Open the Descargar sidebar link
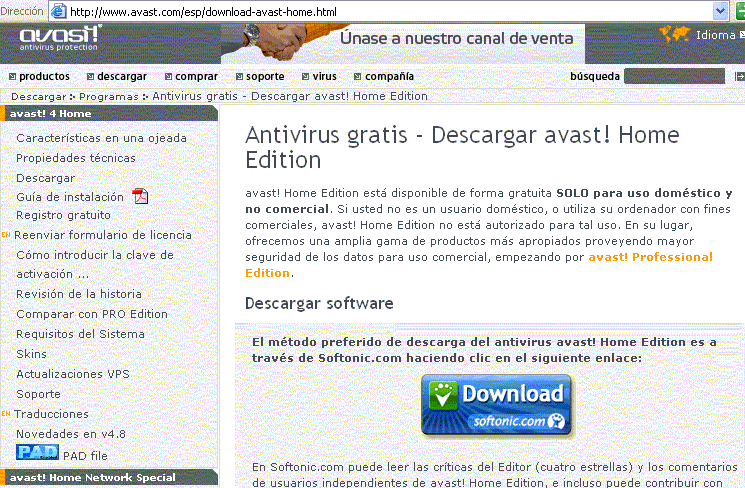Image resolution: width=745 pixels, height=488 pixels. (x=46, y=178)
